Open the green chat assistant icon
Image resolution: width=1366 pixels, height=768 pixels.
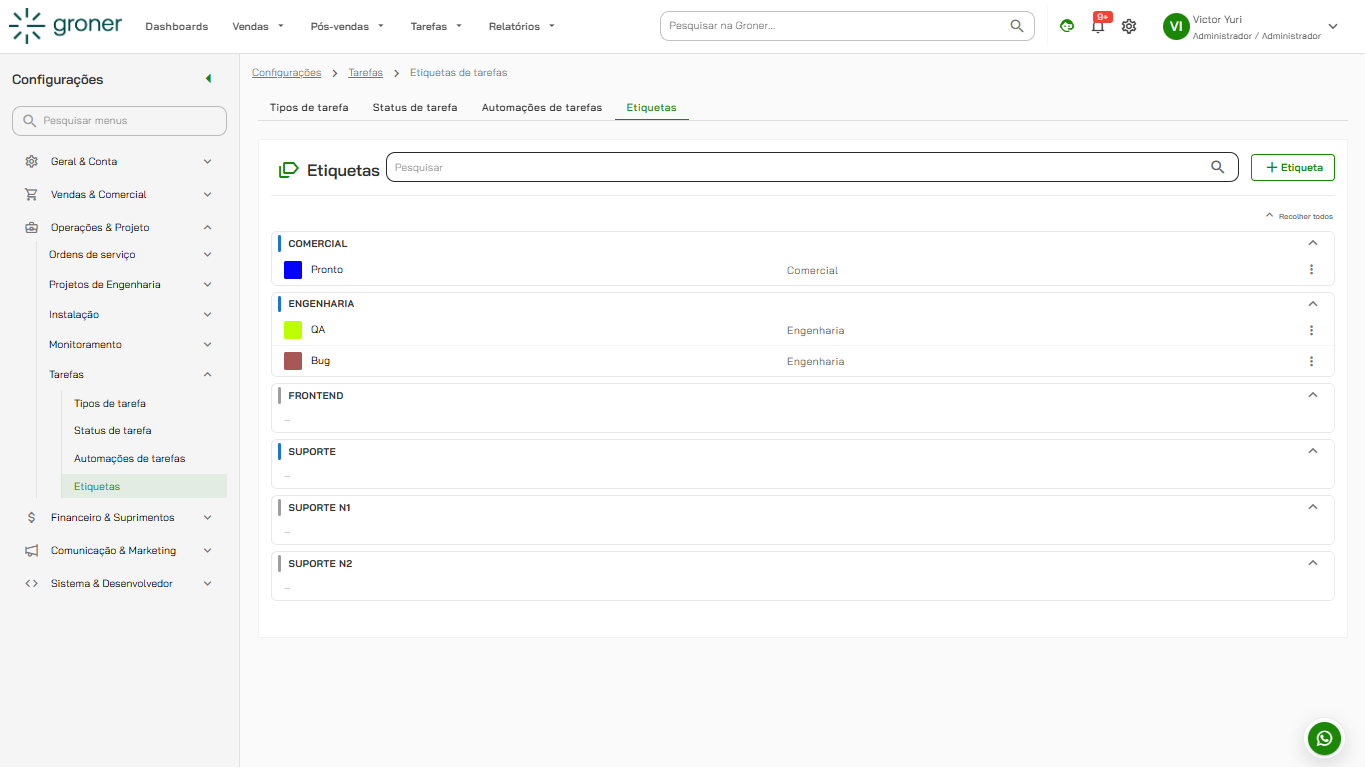tap(1067, 26)
